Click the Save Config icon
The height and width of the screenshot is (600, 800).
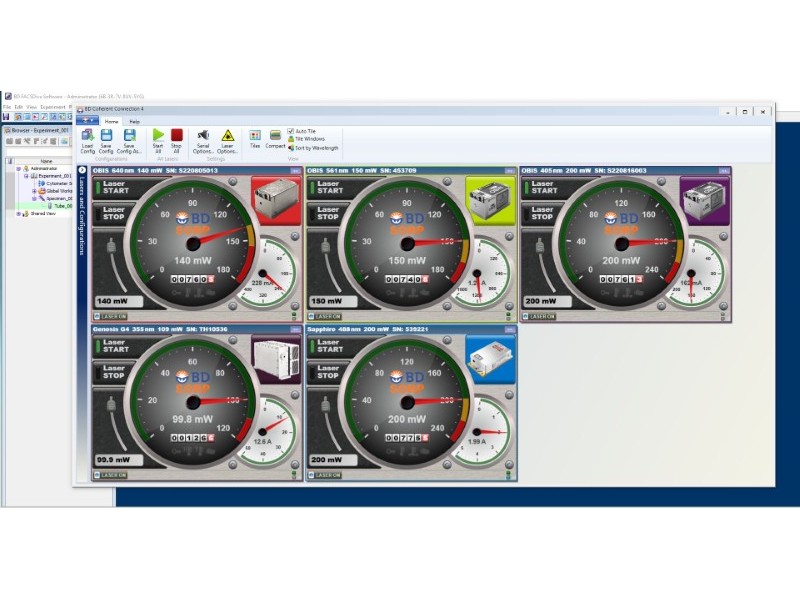tap(106, 141)
